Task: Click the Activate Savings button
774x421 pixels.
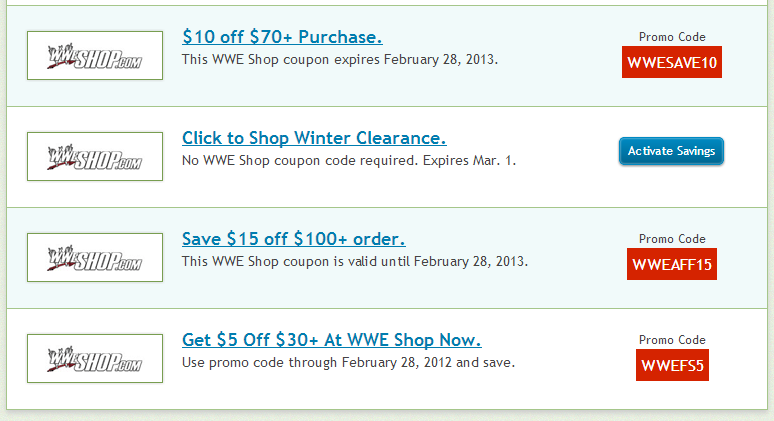Action: click(671, 151)
